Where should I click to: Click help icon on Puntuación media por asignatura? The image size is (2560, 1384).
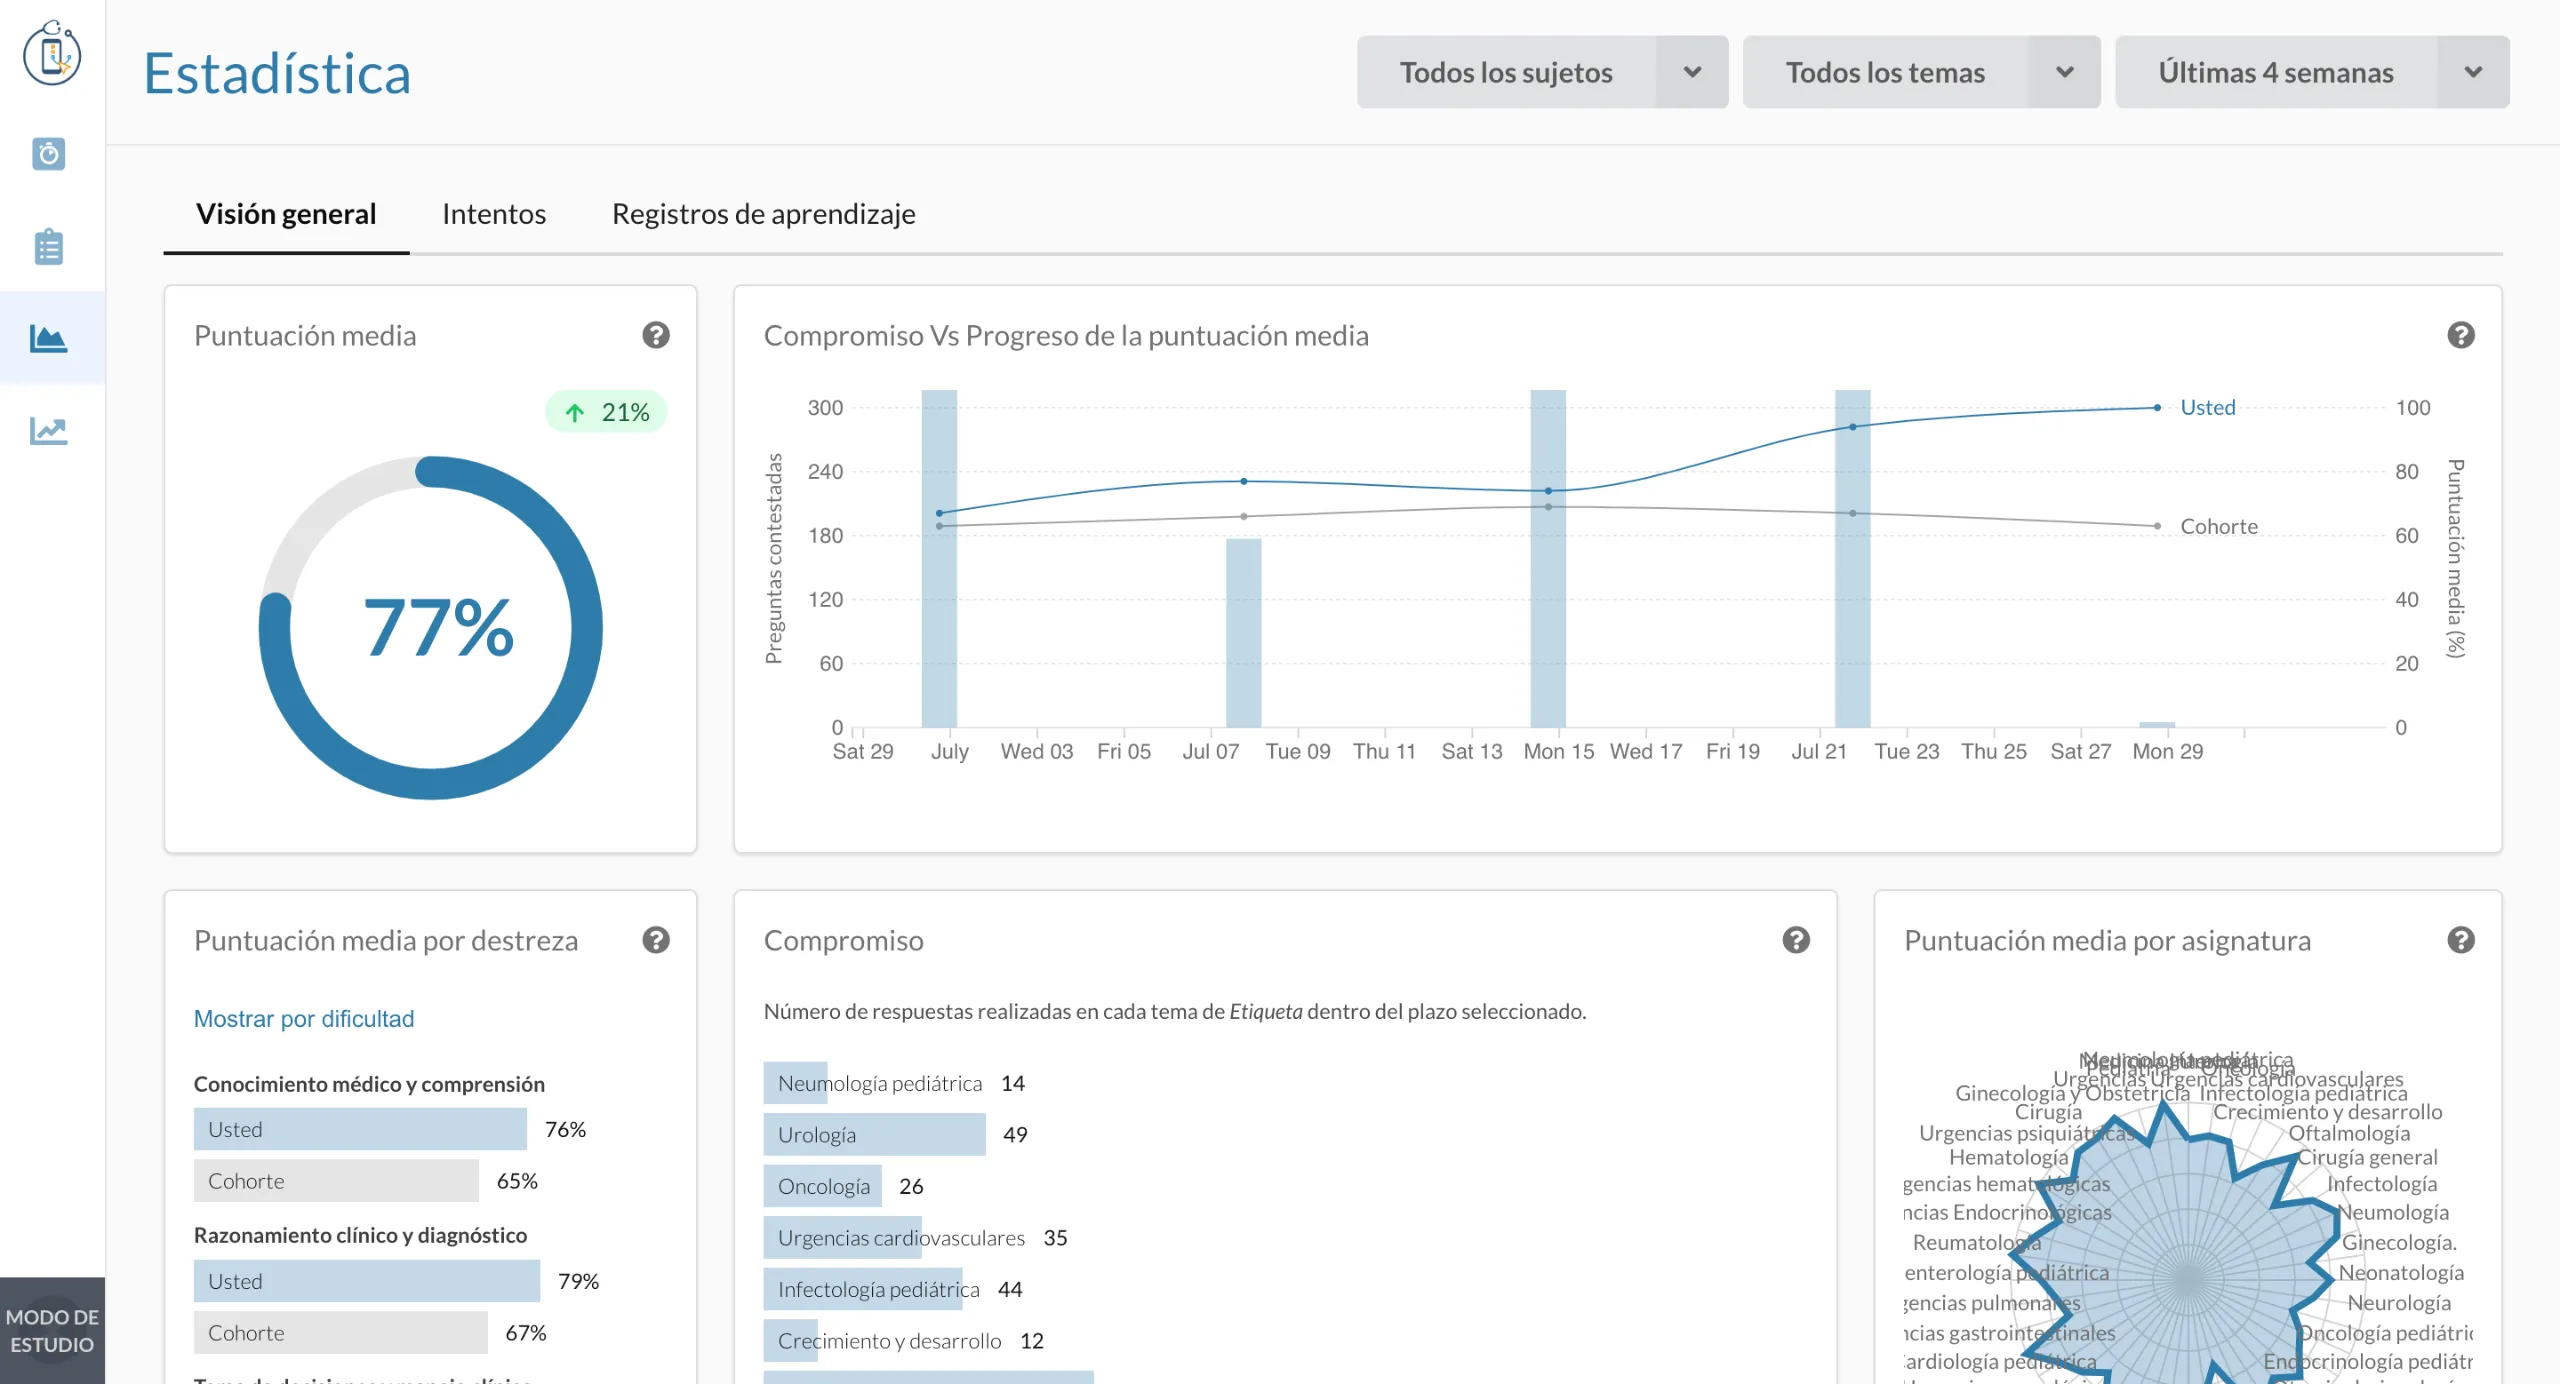(x=2460, y=940)
